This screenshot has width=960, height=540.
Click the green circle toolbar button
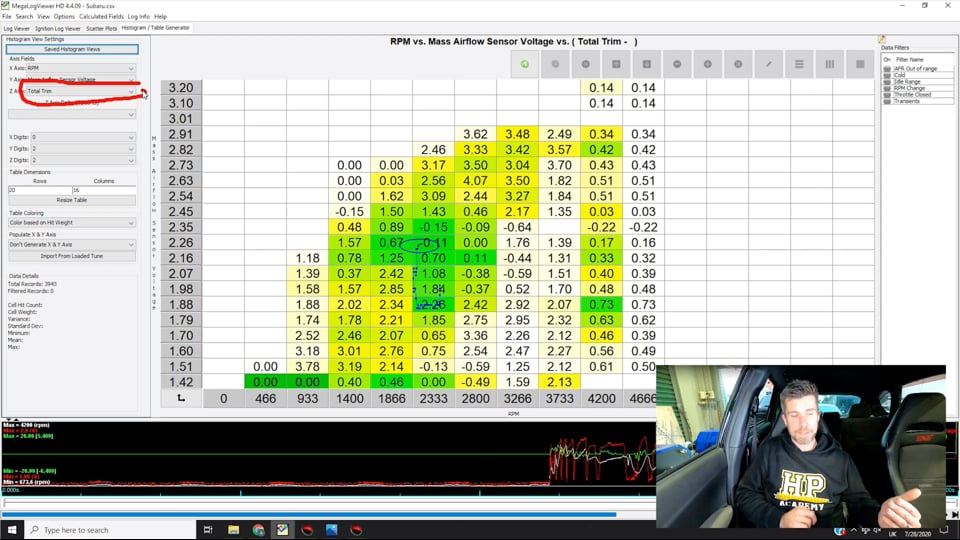point(525,64)
